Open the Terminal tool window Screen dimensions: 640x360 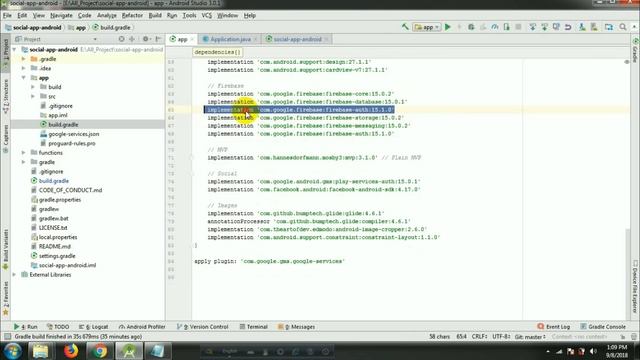pos(253,327)
